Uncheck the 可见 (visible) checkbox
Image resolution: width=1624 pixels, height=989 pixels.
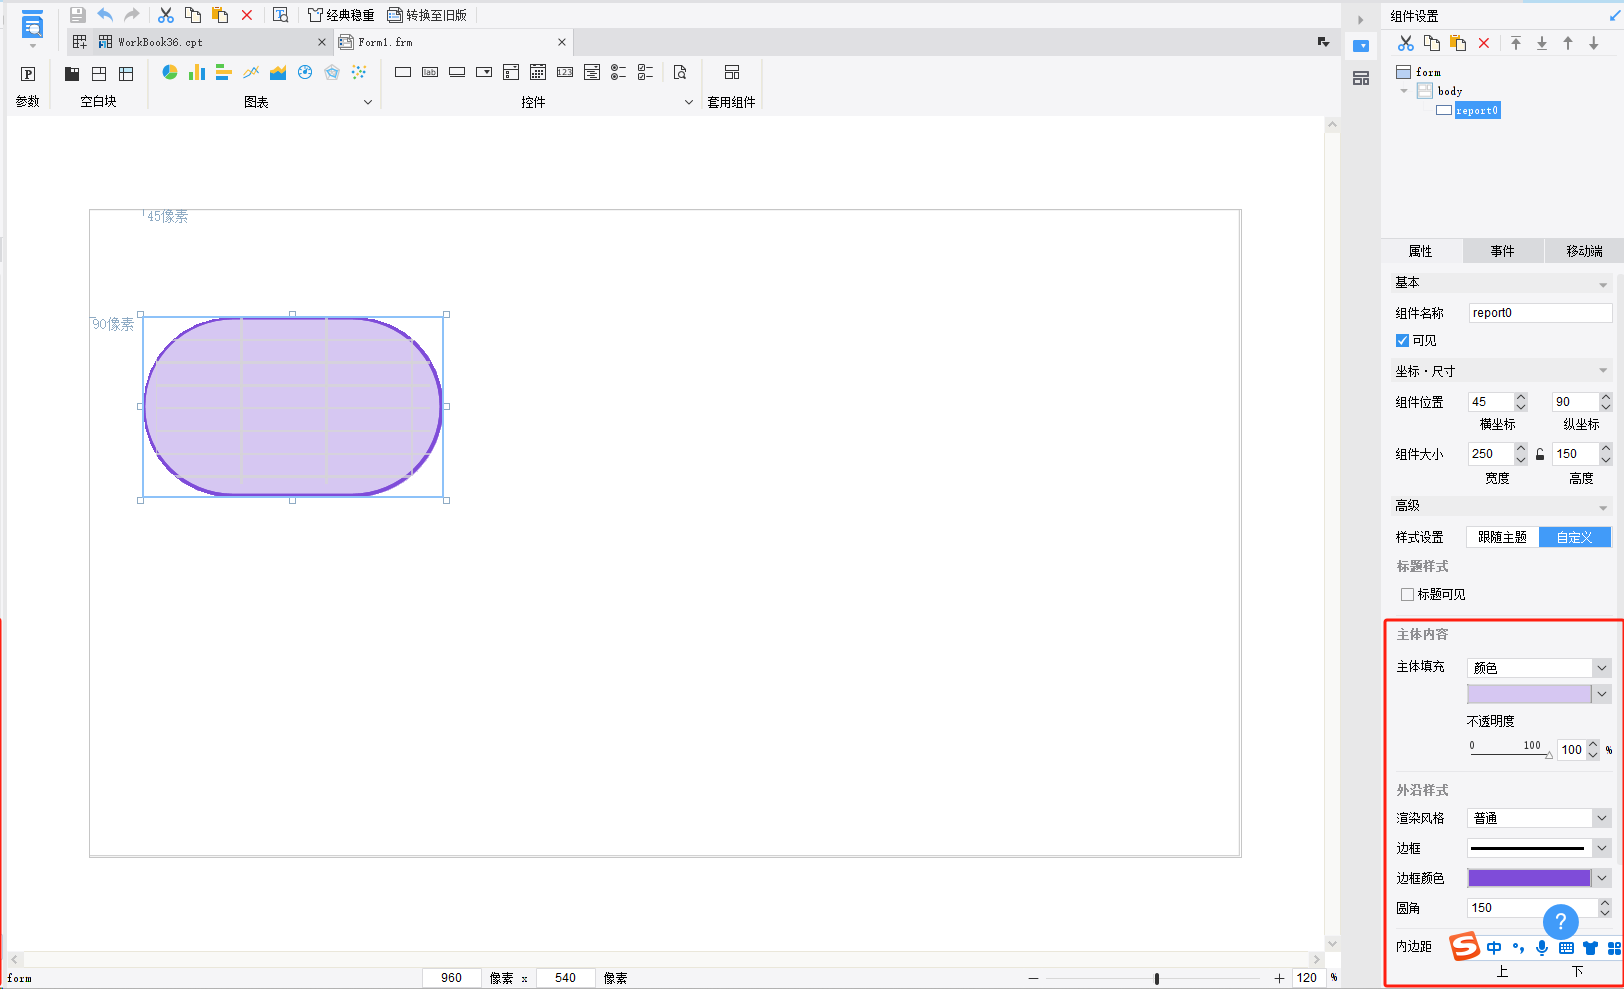pos(1402,341)
